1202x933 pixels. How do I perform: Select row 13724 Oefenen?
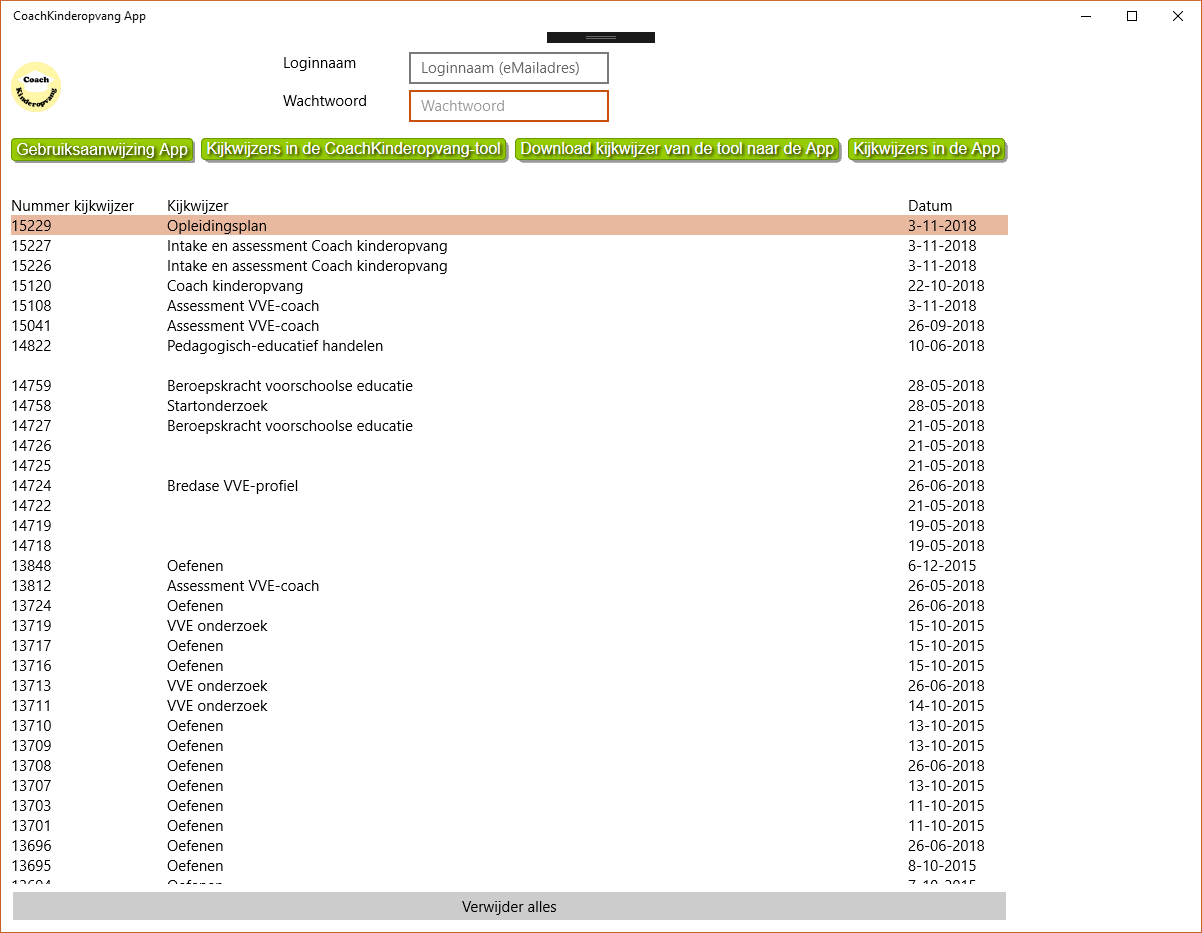point(509,606)
